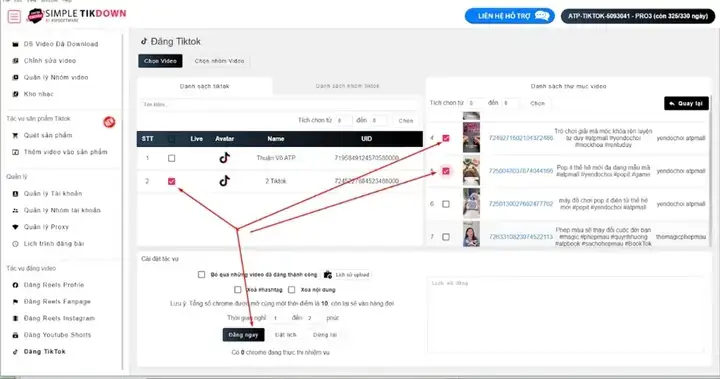The width and height of the screenshot is (720, 379).
Task: Open Đăng Reels Instagram icon
Action: 15,318
